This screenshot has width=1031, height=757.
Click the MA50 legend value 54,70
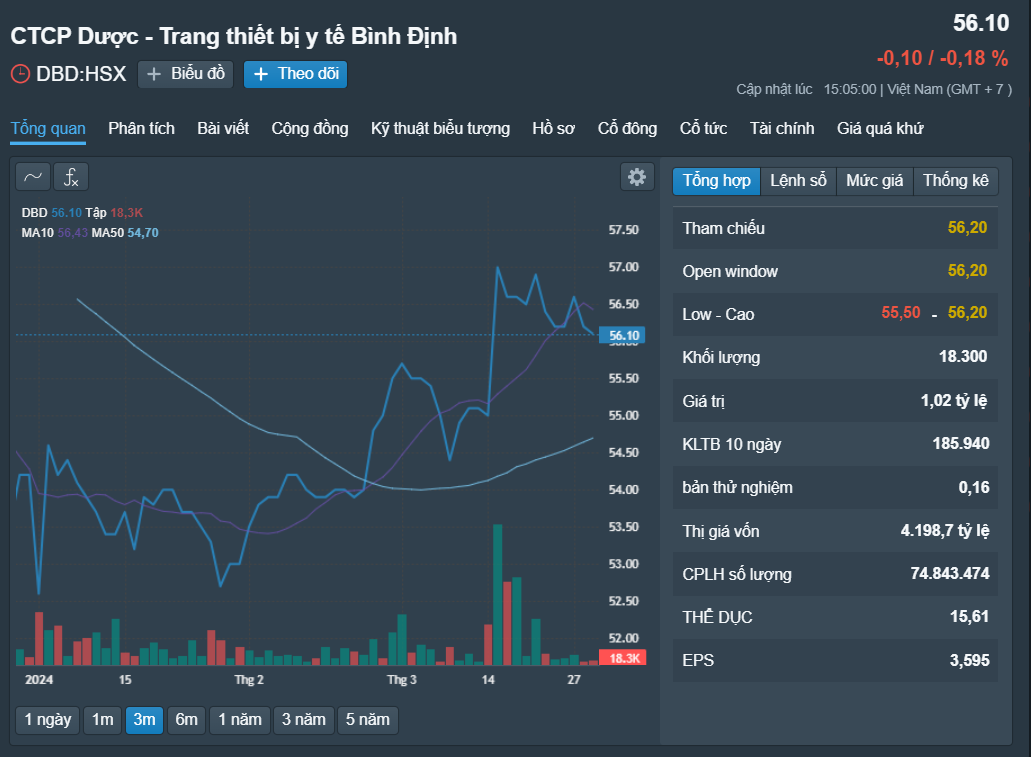(x=143, y=233)
